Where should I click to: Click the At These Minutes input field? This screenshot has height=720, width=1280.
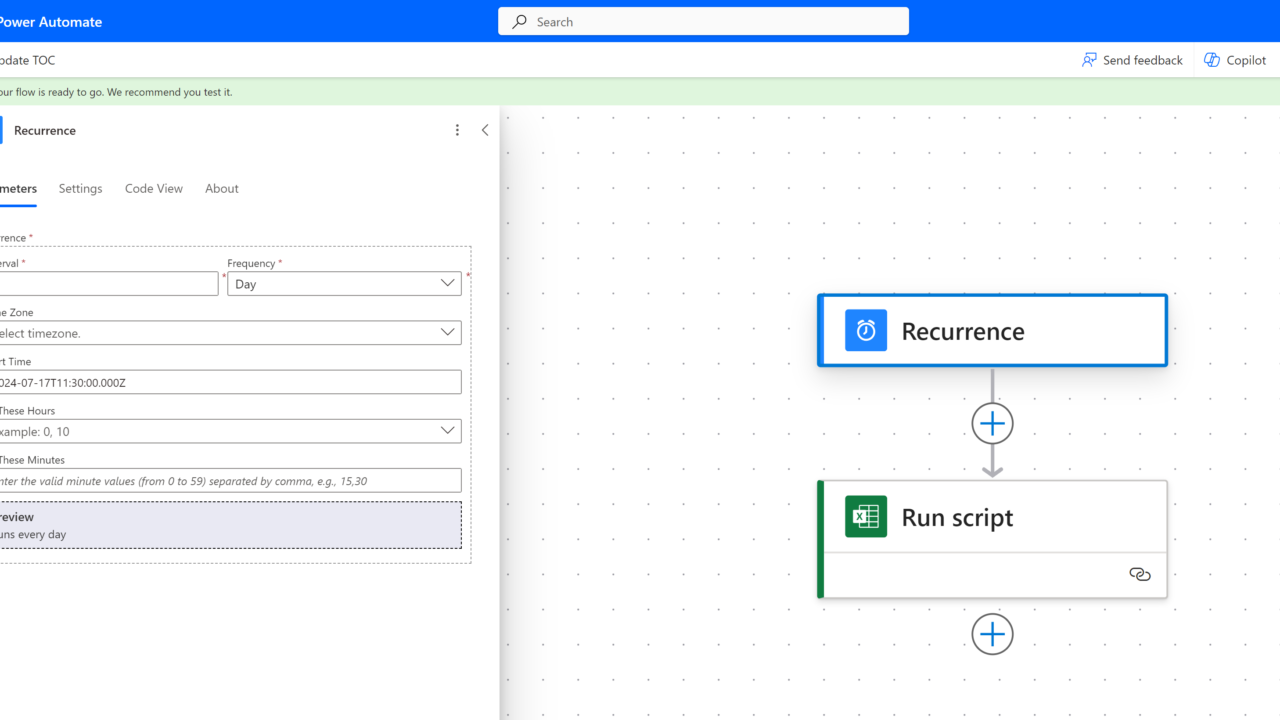pyautogui.click(x=230, y=481)
